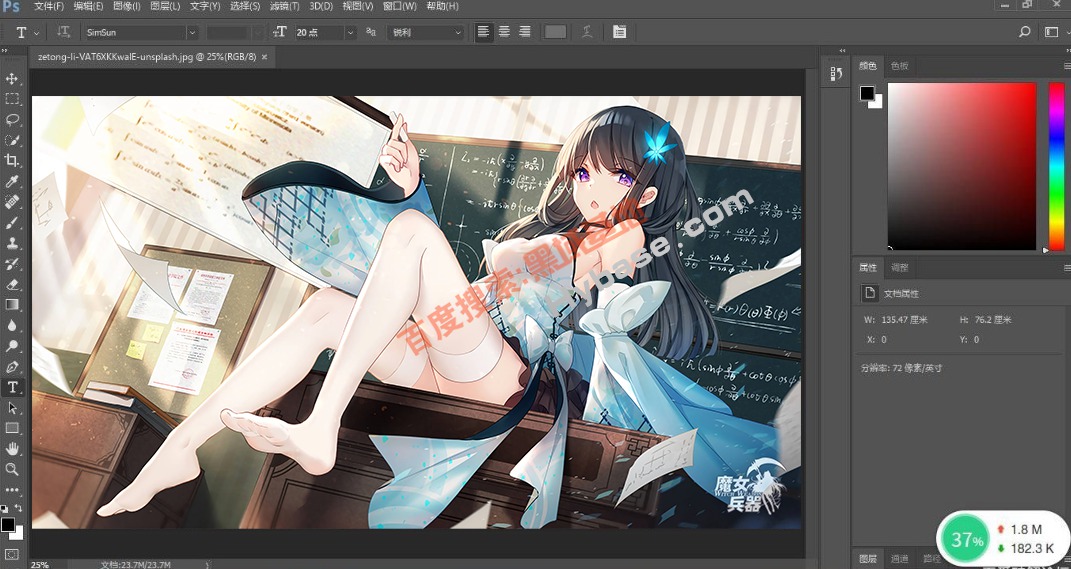Select the Move tool
Viewport: 1071px width, 569px height.
tap(12, 79)
